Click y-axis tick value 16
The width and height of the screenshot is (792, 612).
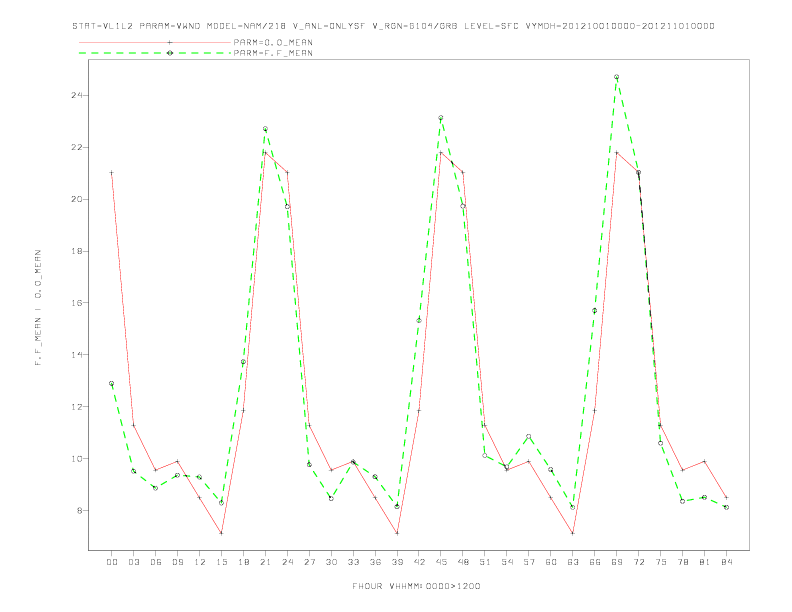[77, 302]
